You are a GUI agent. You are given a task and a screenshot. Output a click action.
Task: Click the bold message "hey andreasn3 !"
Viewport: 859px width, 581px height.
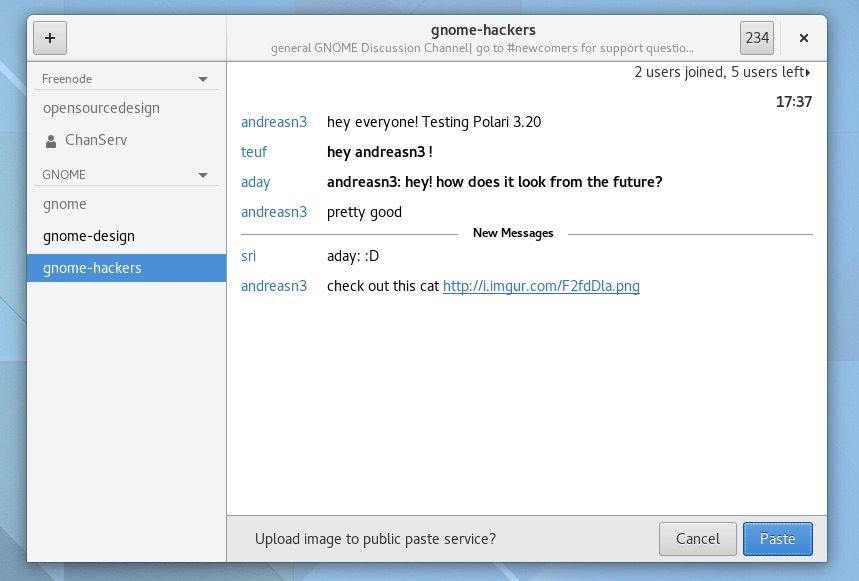click(380, 152)
